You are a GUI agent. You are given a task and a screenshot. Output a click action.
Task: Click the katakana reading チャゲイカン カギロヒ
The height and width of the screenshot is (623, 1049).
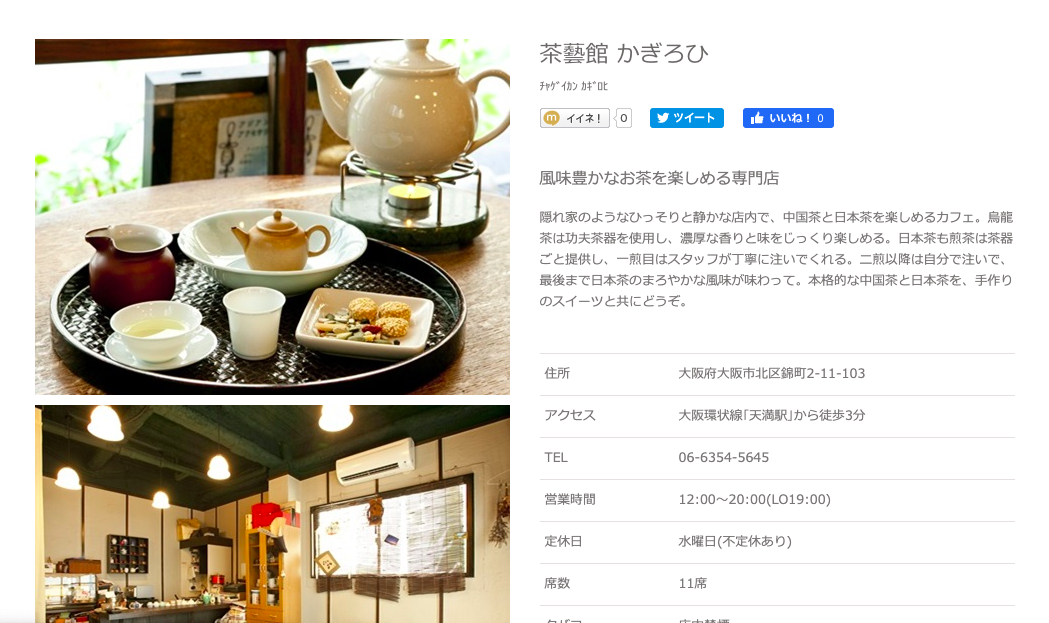tap(573, 86)
